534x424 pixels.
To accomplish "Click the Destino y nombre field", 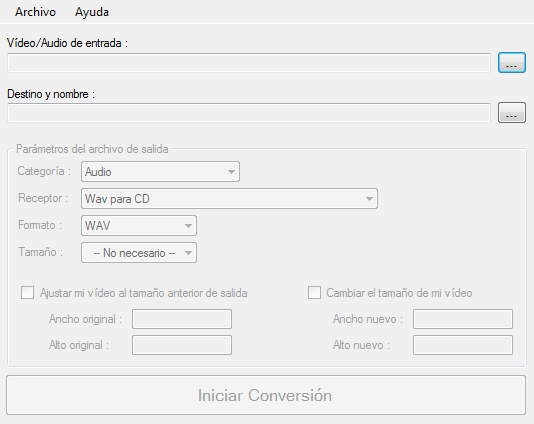I will coord(249,113).
